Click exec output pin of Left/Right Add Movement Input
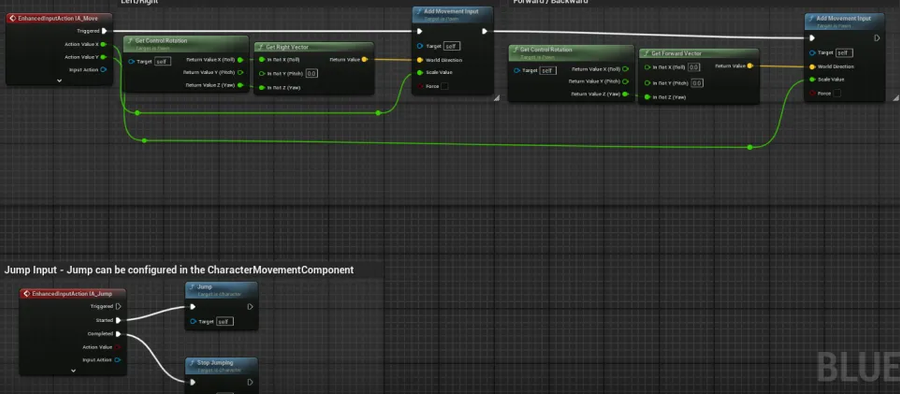This screenshot has width=900, height=394. click(485, 31)
